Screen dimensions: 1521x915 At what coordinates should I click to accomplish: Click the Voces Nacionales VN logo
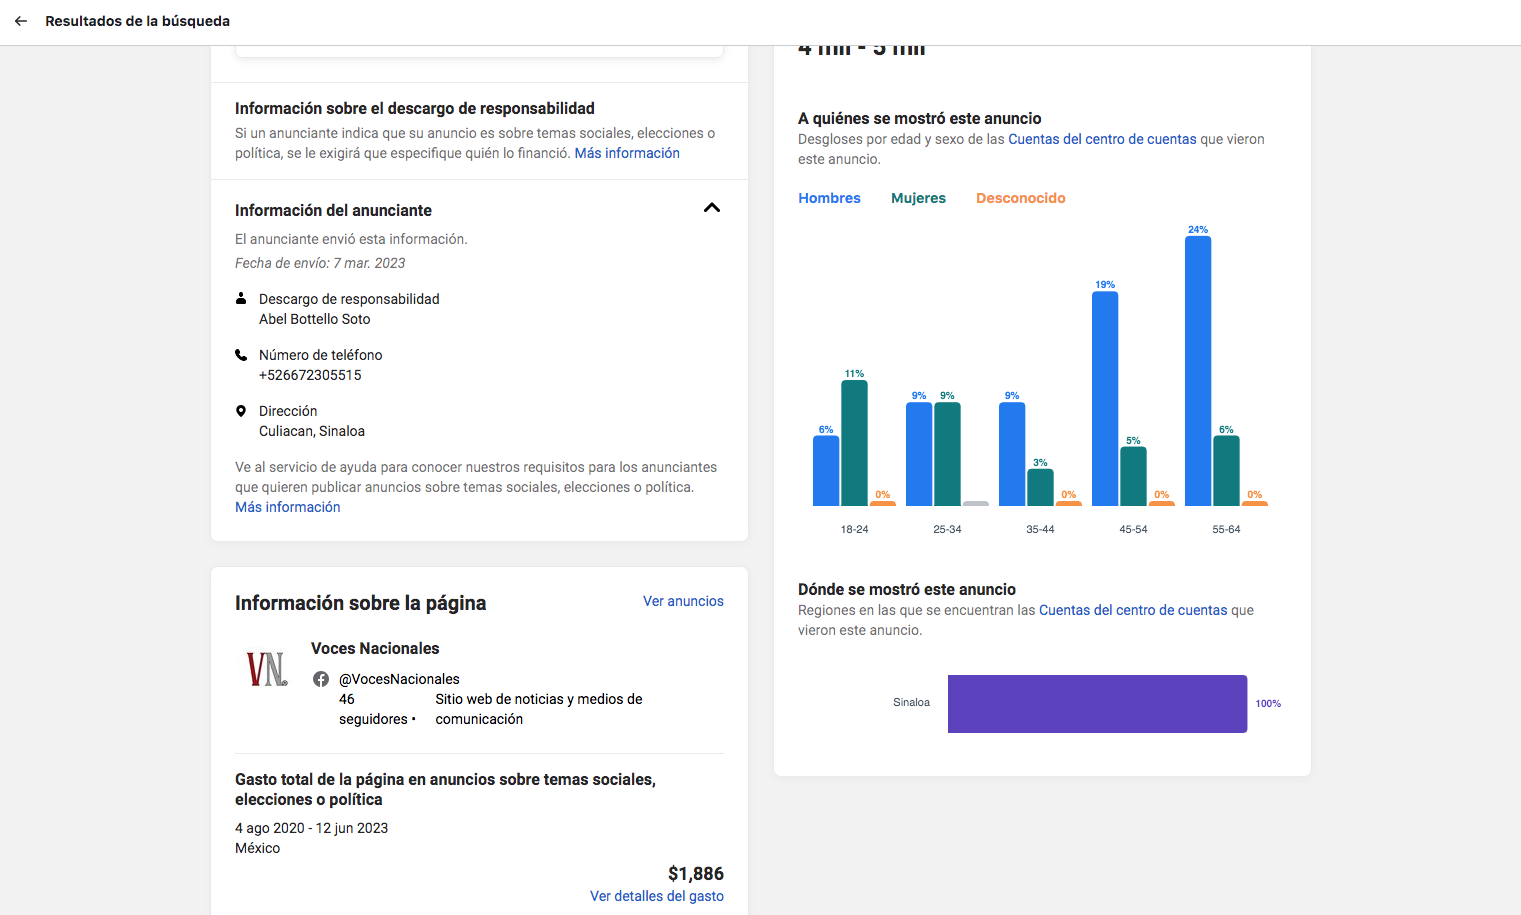[x=267, y=669]
